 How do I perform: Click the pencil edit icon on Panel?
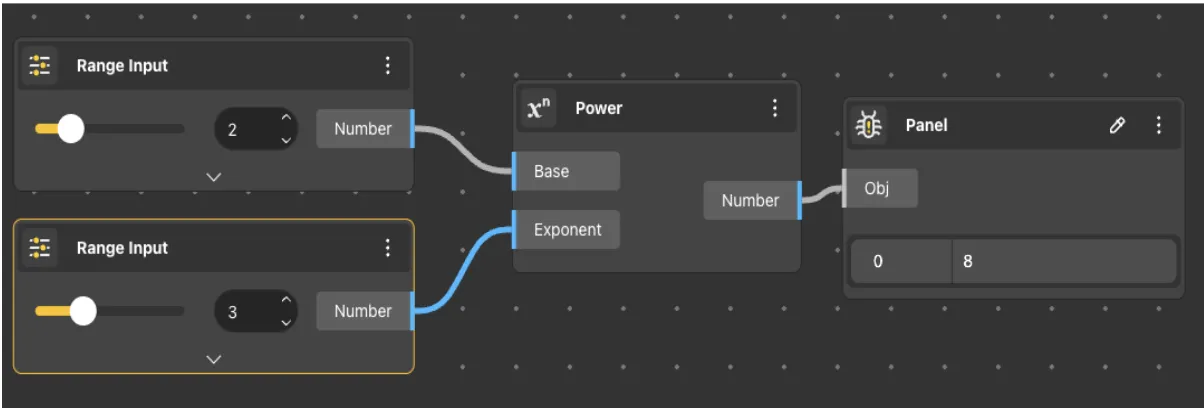click(1118, 126)
